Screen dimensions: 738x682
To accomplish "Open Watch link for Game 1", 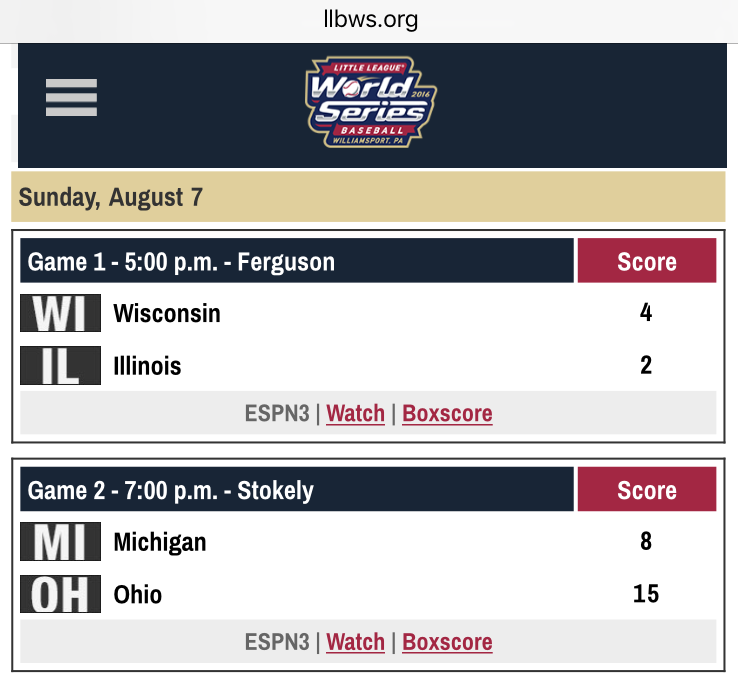I will coord(355,413).
